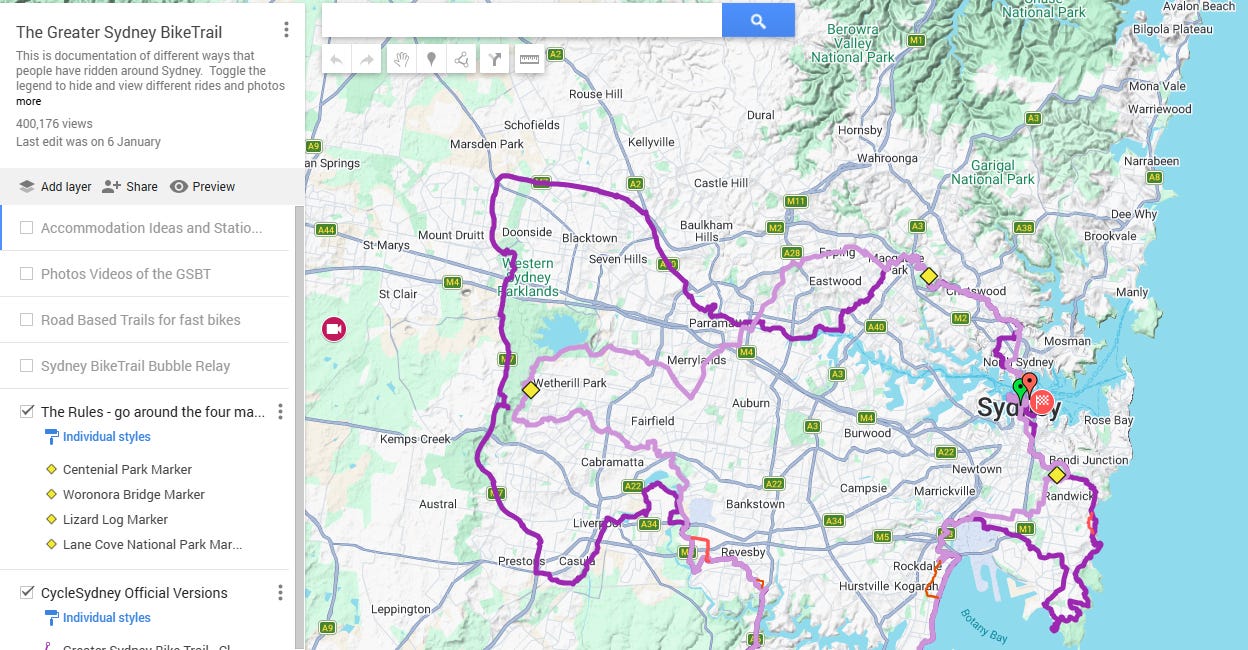Viewport: 1248px width, 650px height.
Task: Click the Garigal National Park map label
Action: (x=993, y=172)
